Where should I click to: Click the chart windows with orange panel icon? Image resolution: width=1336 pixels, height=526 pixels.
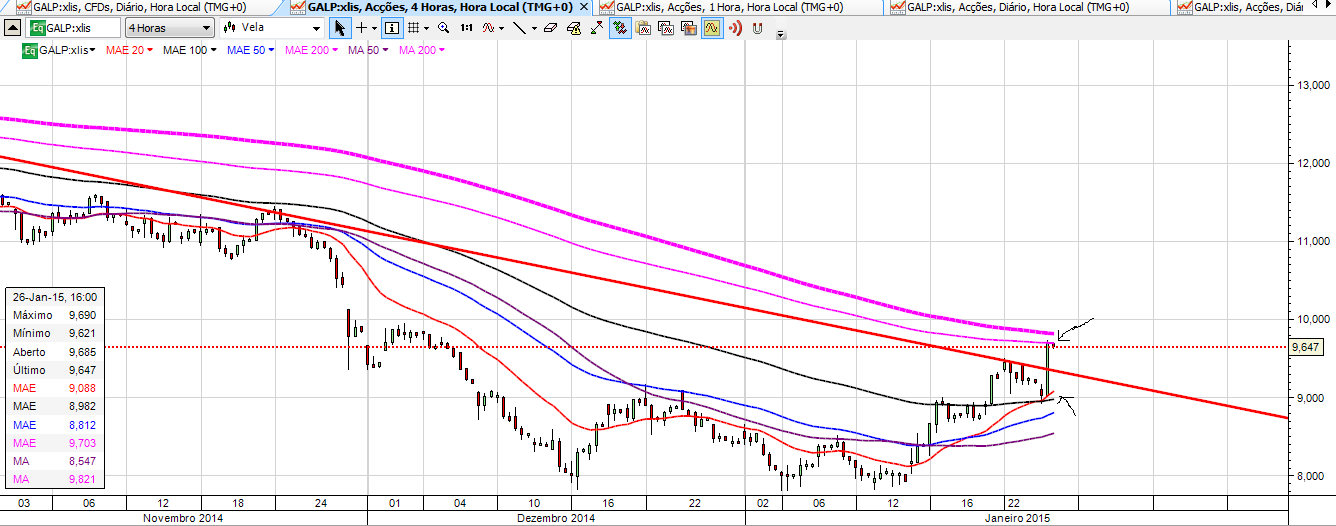click(x=689, y=28)
